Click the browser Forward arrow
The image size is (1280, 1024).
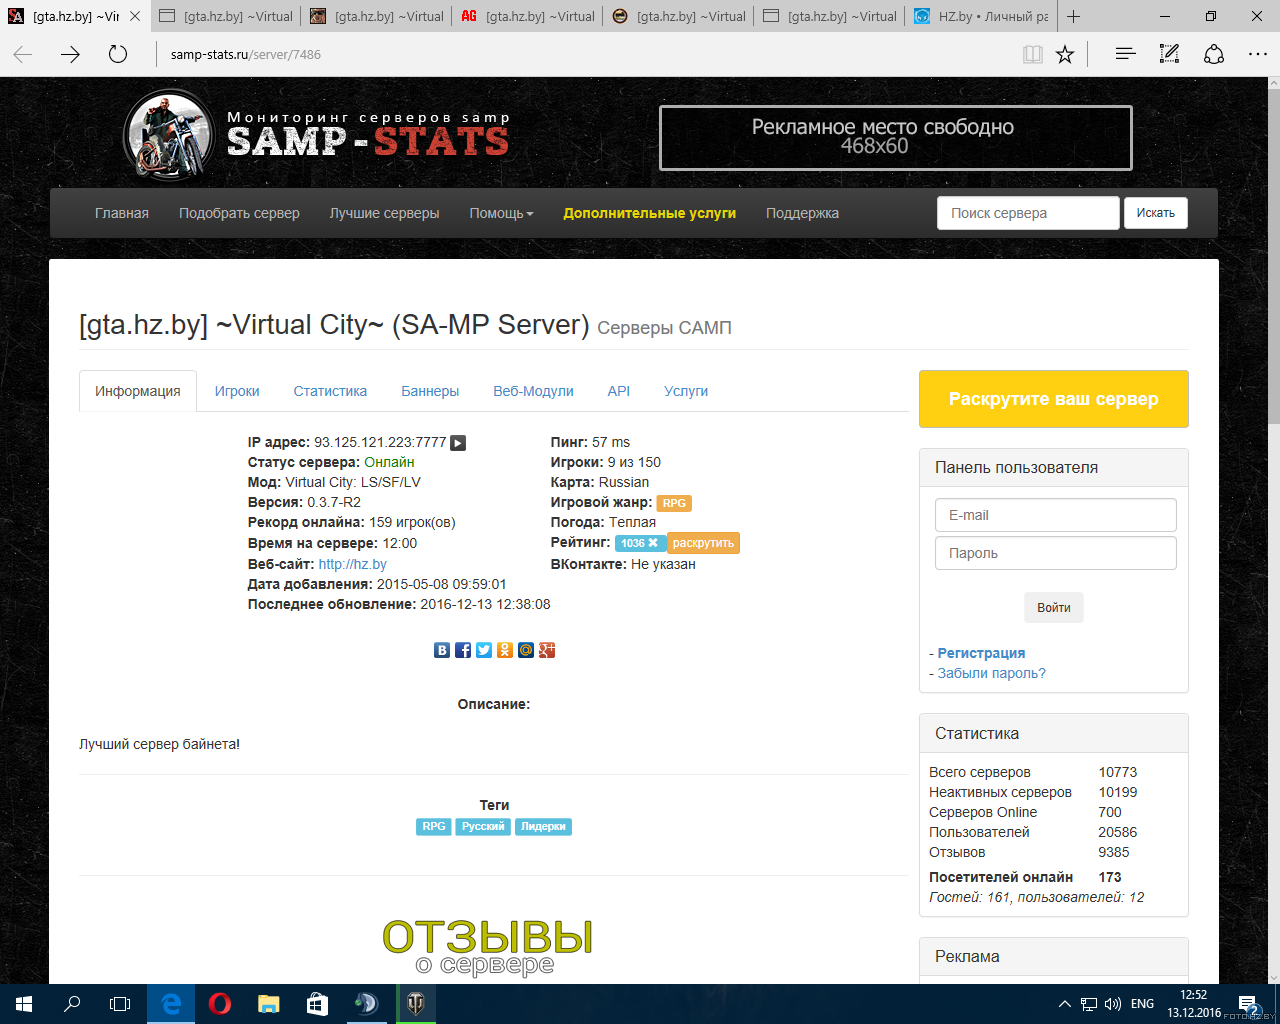coord(70,54)
